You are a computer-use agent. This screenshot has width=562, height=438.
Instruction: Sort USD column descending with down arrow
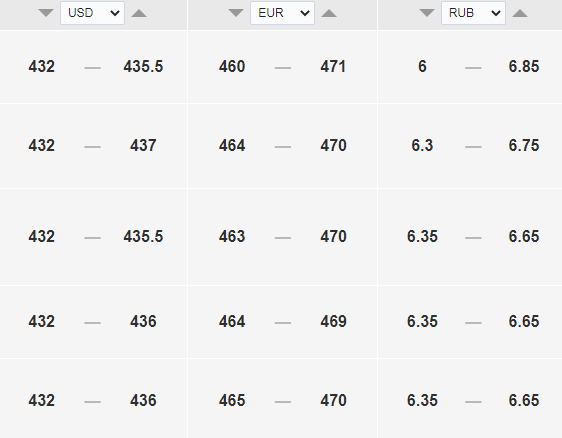[x=46, y=13]
